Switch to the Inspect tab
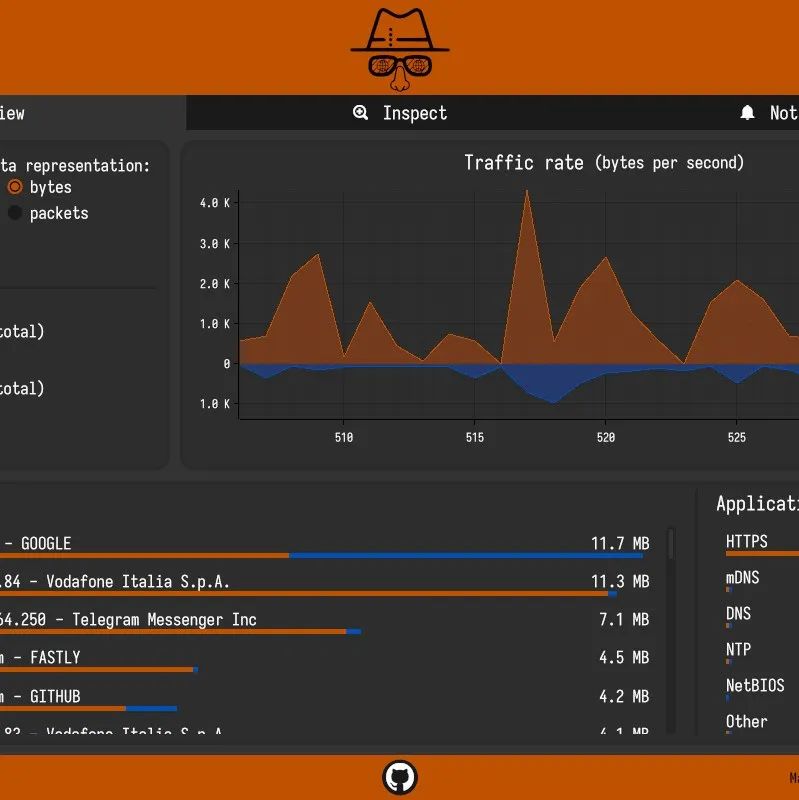The image size is (799, 800). [x=400, y=113]
